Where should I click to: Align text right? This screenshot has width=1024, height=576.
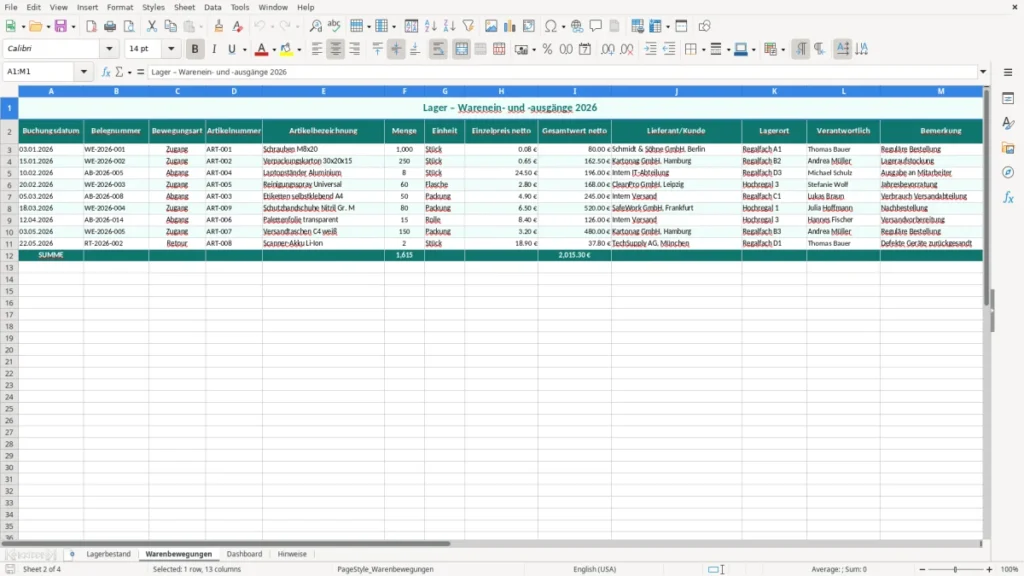pos(355,49)
